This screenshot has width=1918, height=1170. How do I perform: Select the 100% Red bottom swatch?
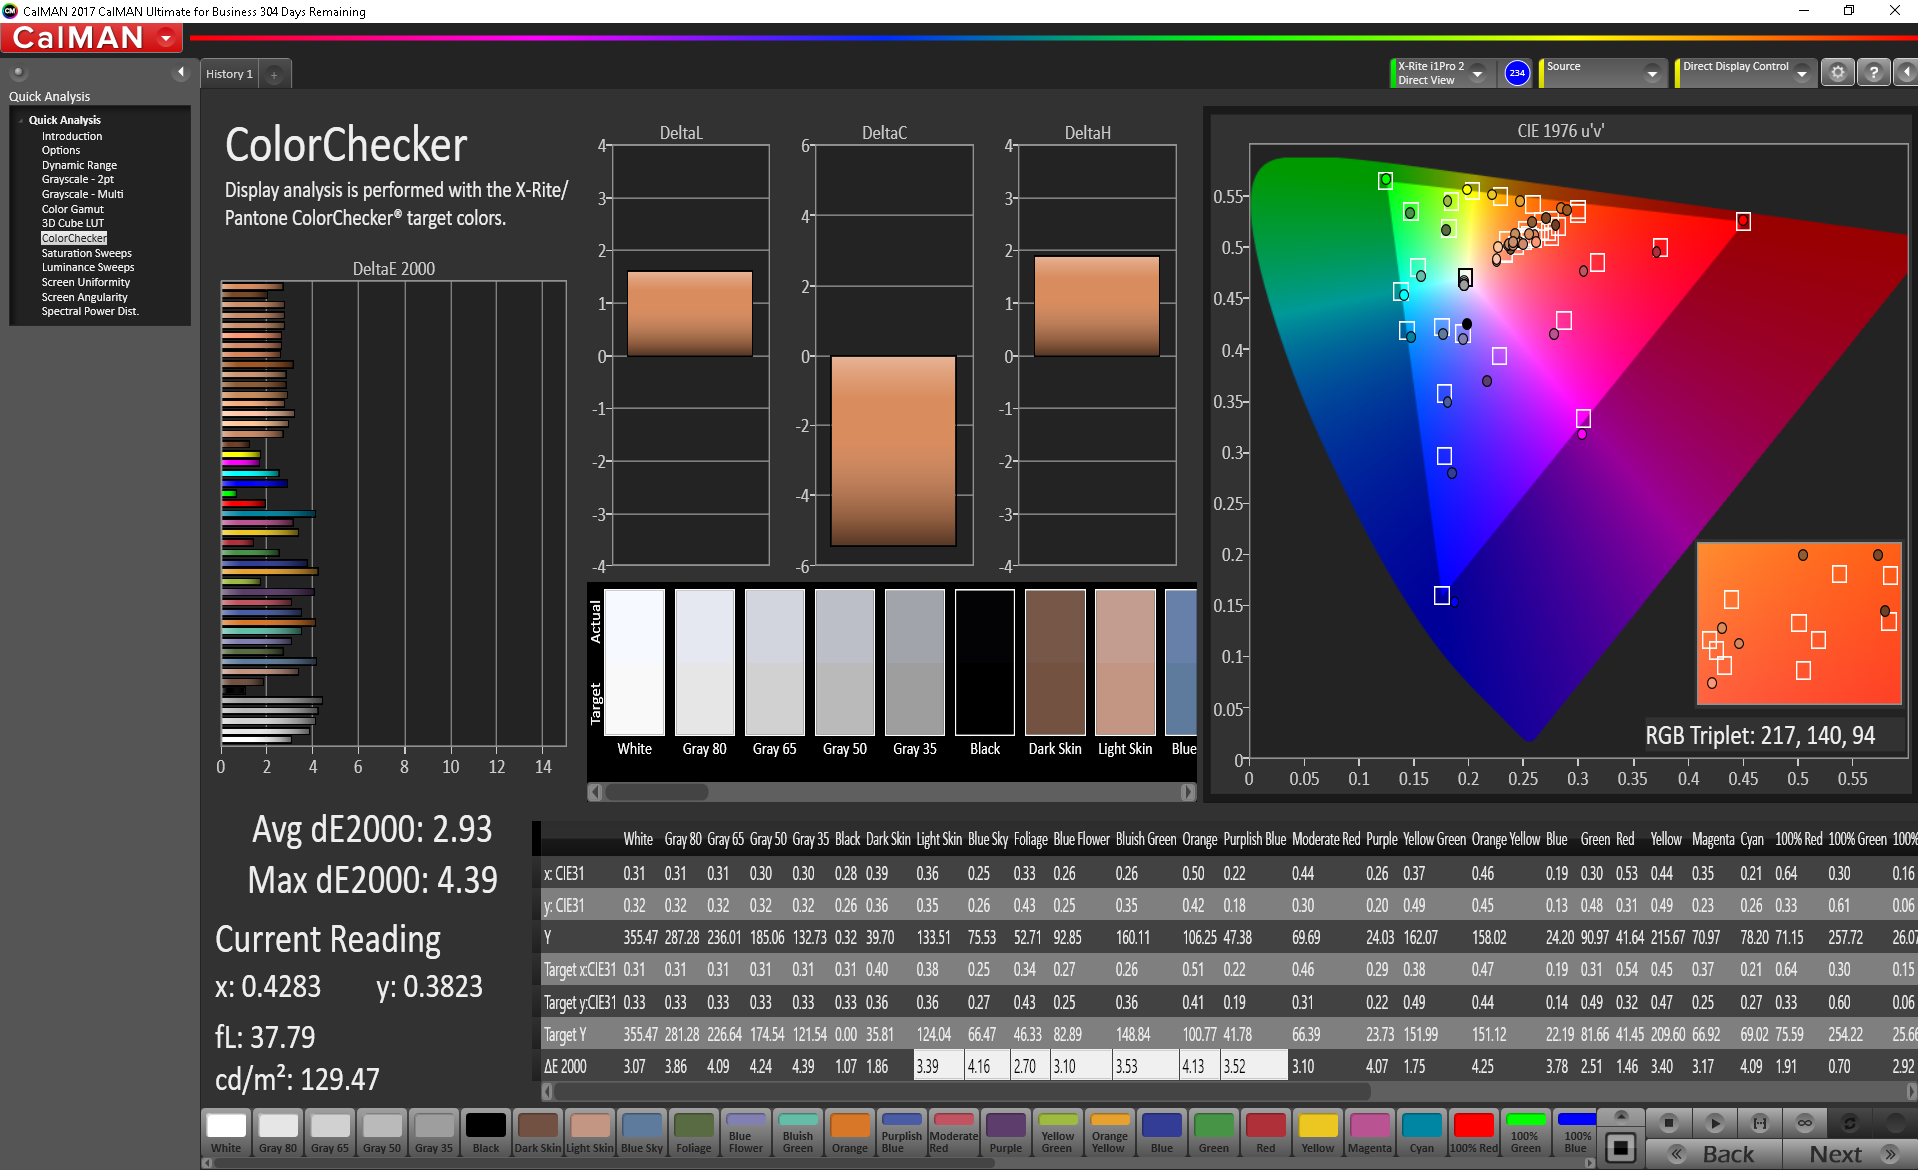click(1474, 1132)
